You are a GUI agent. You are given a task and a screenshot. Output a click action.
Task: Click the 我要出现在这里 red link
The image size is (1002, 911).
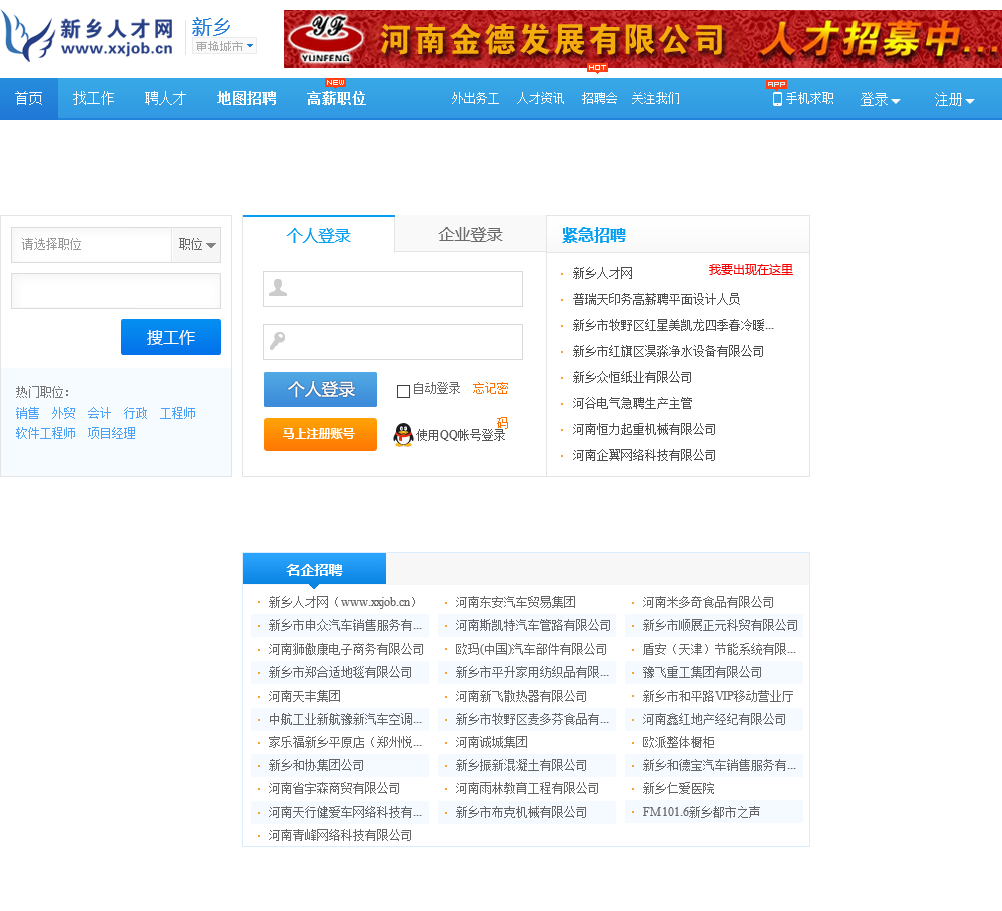[750, 270]
